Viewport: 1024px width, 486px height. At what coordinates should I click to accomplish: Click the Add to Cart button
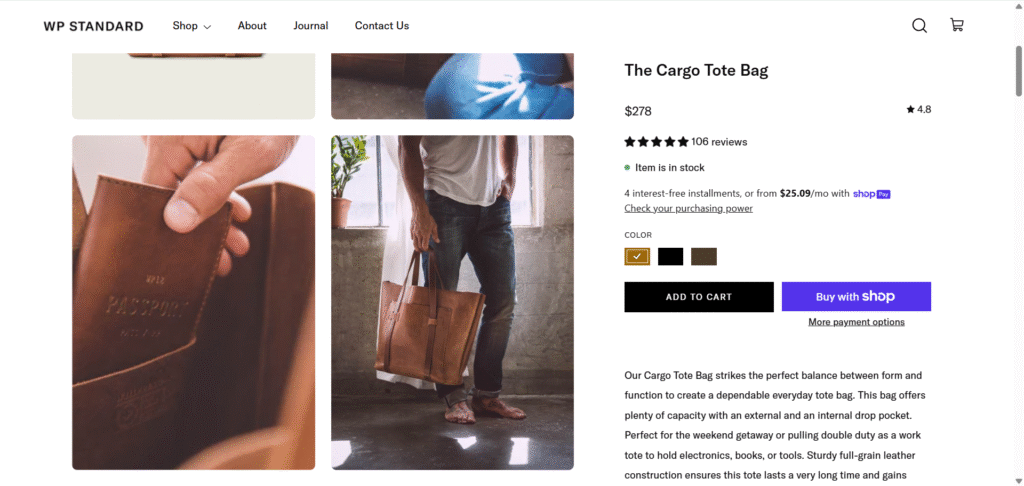[699, 297]
